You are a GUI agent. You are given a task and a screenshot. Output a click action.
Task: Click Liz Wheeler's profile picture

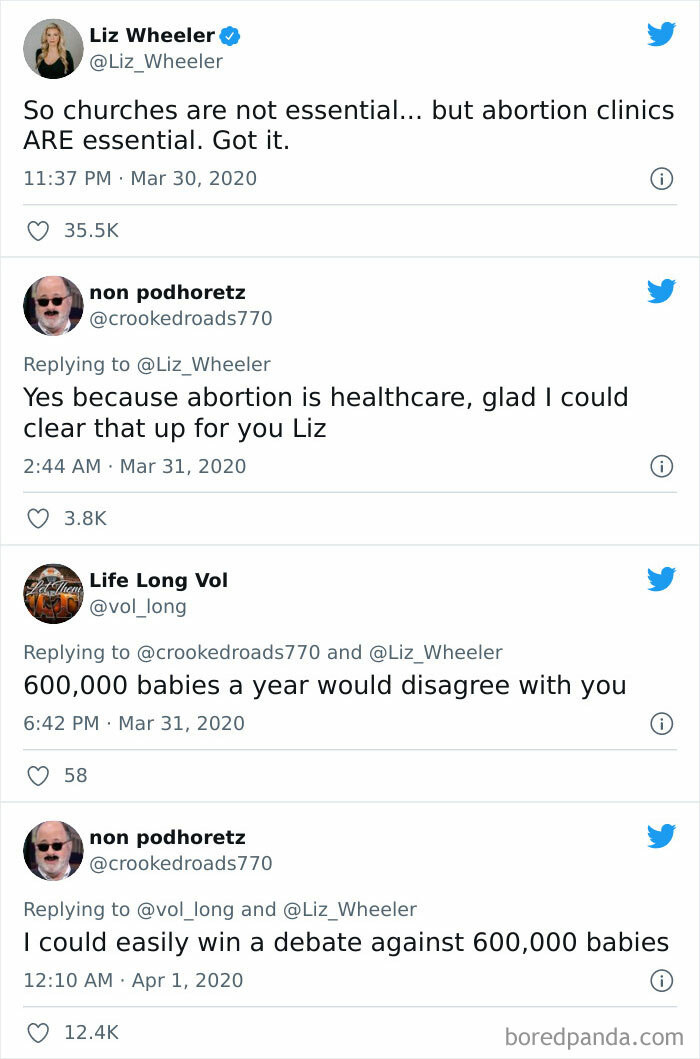[52, 48]
